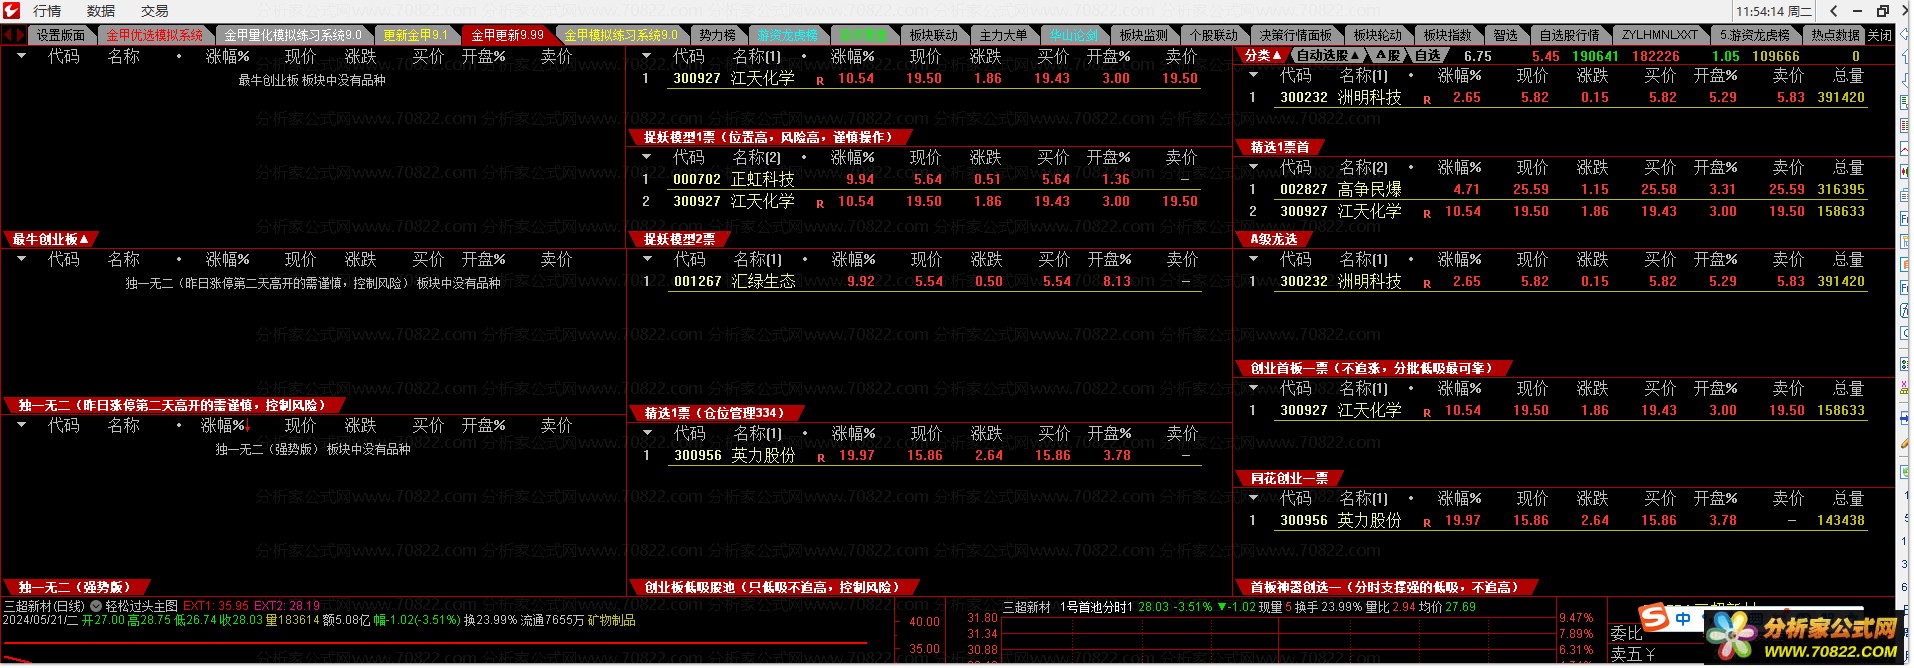Select the 自选 category tab
1914x668 pixels.
click(x=1429, y=56)
